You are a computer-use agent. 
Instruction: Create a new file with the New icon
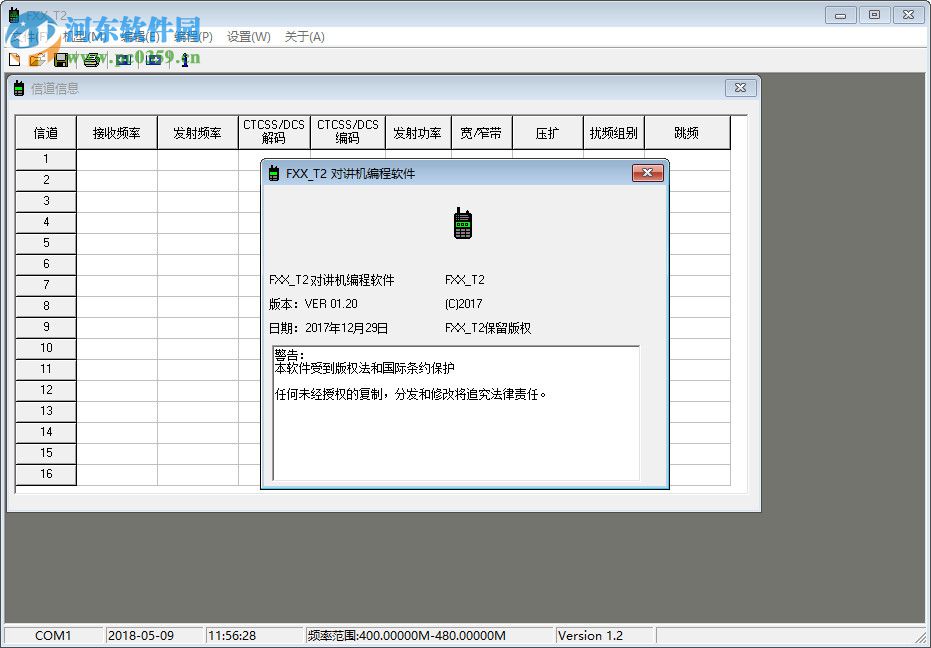14,59
